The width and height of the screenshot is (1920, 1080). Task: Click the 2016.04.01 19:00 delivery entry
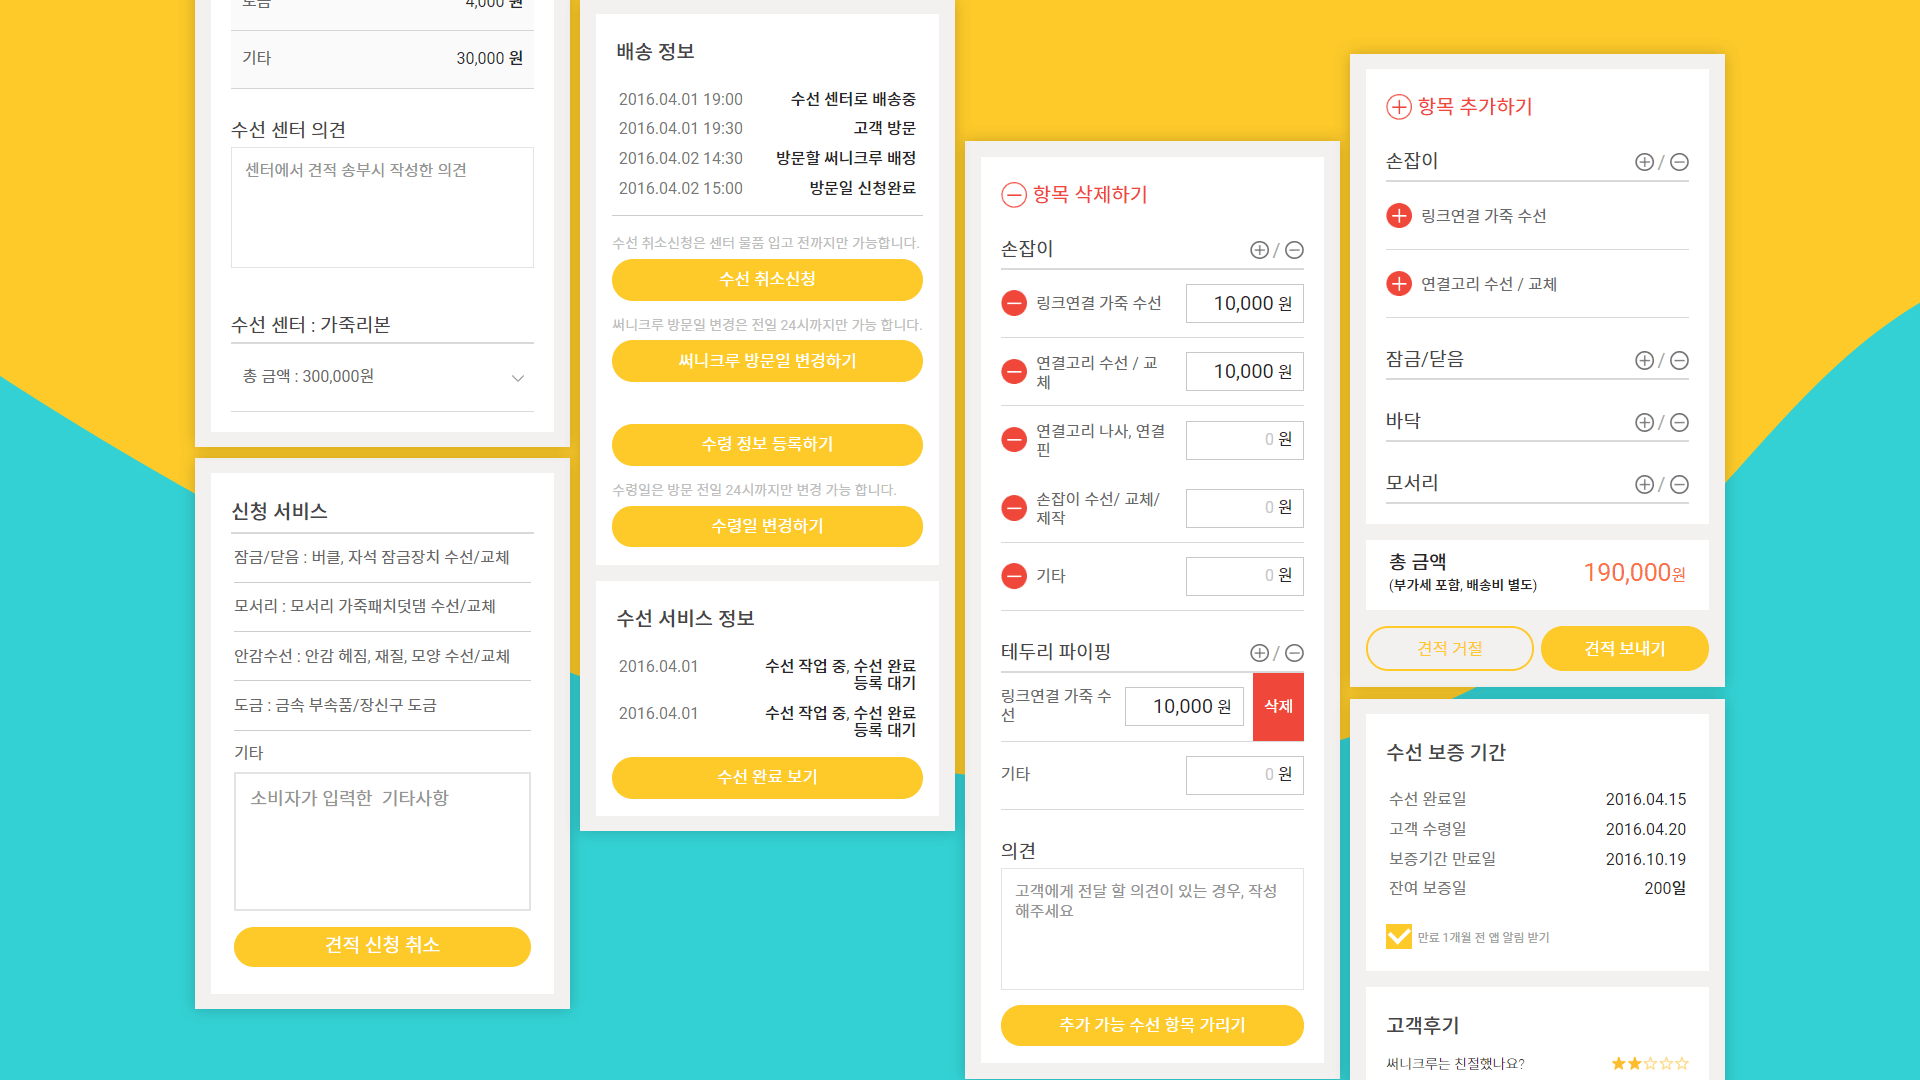(767, 99)
